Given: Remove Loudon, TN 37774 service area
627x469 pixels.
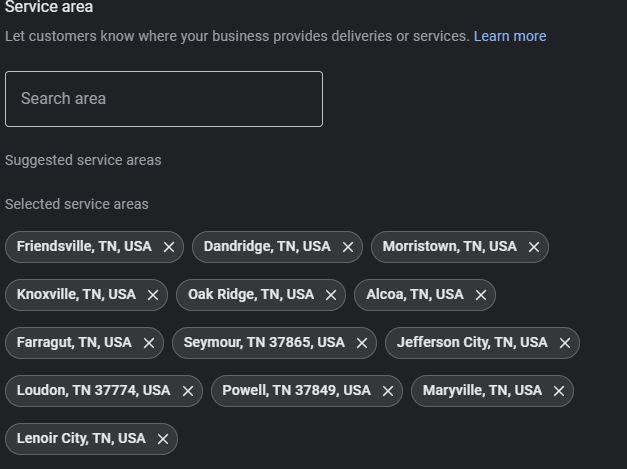Looking at the screenshot, I should [x=188, y=391].
